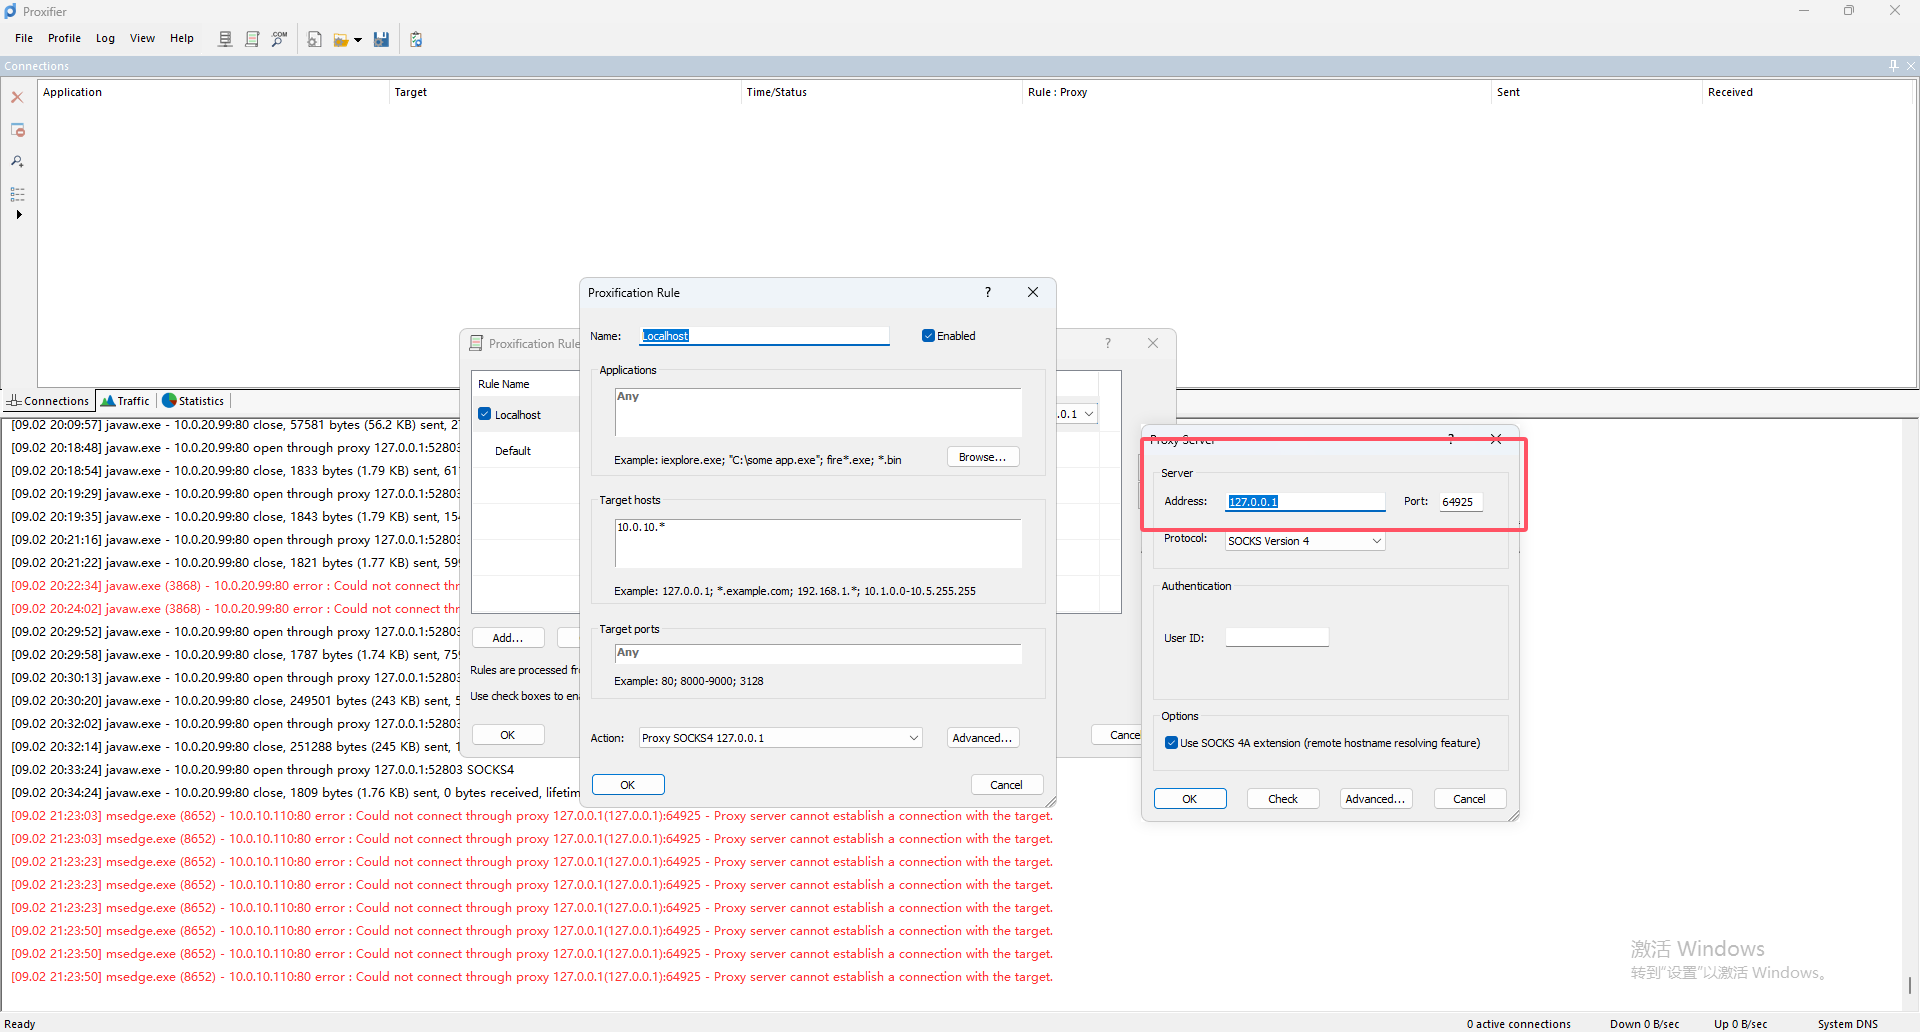
Task: Click the list view sidebar icon
Action: click(17, 193)
